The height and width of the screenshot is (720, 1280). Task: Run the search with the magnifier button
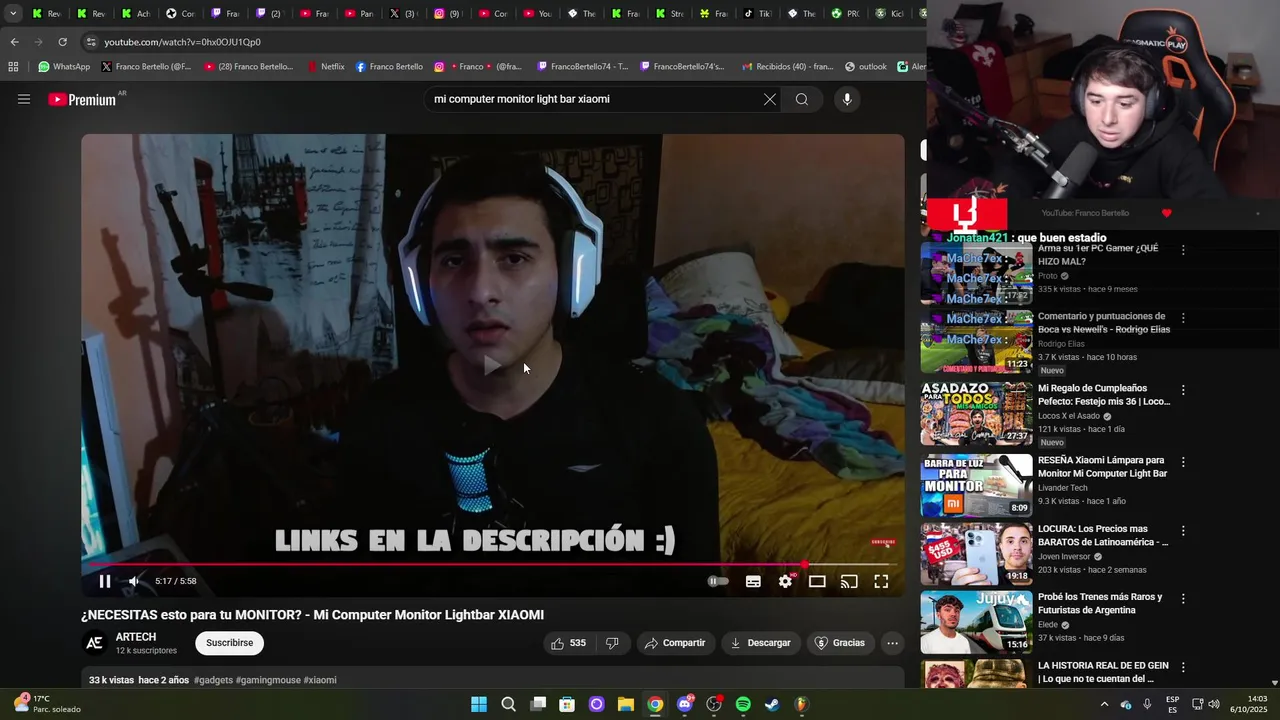coord(802,99)
